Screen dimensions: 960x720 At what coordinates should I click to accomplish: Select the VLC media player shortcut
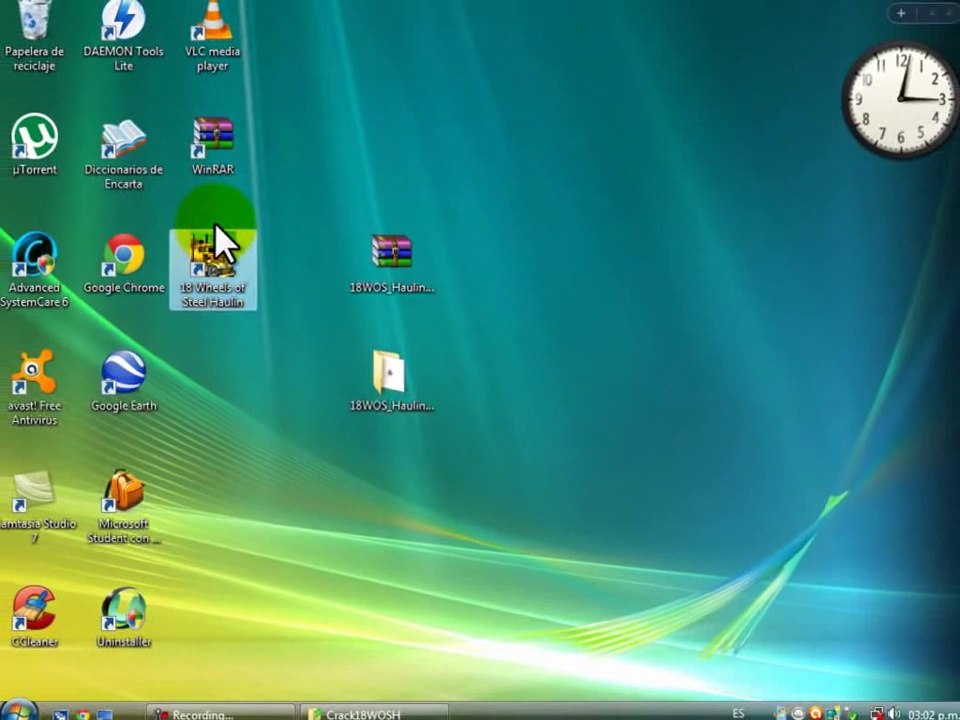tap(212, 37)
